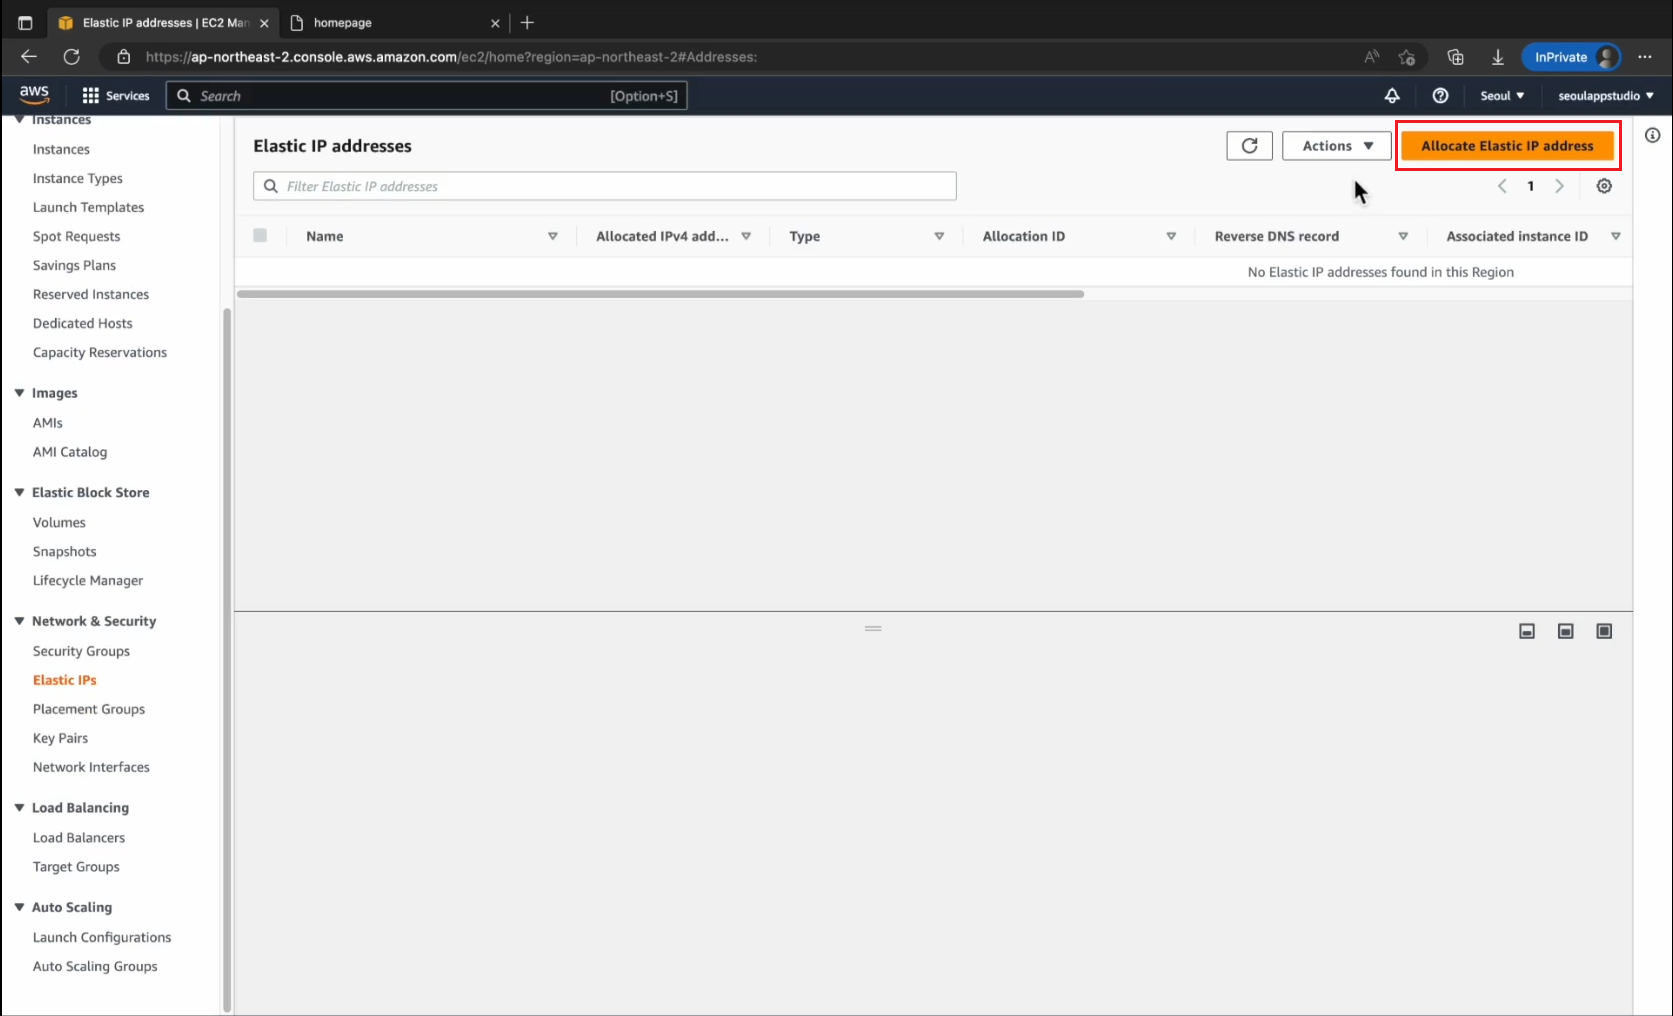
Task: Set the details panel to half height
Action: coord(1566,631)
